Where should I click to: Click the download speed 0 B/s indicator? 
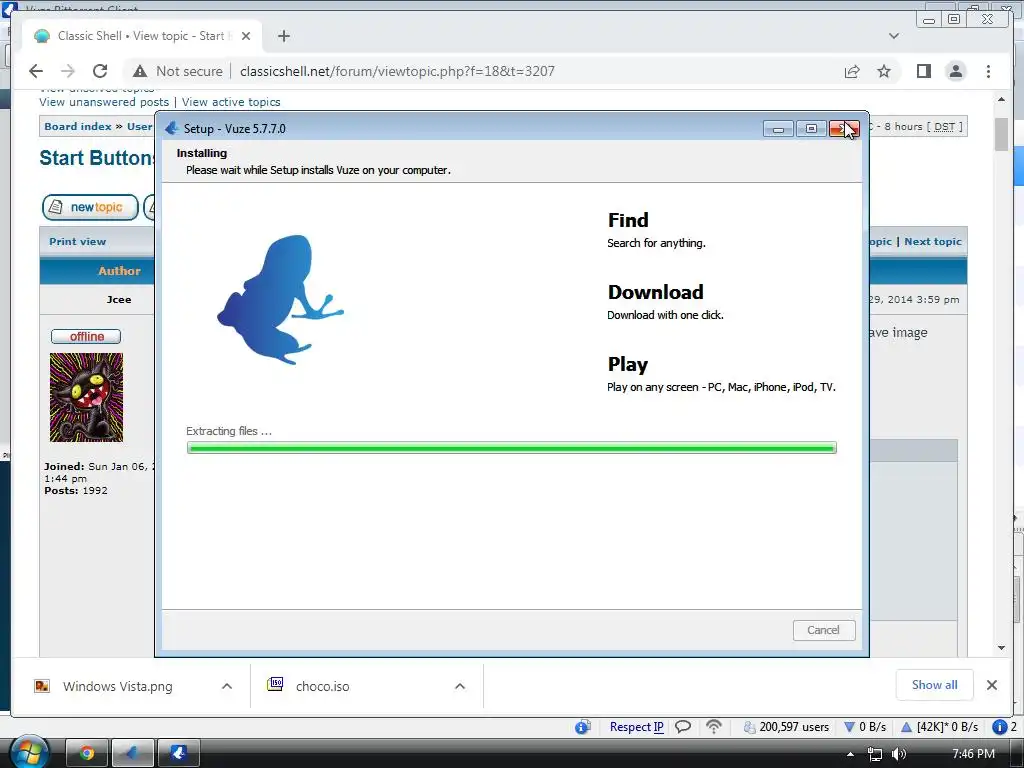click(x=865, y=727)
